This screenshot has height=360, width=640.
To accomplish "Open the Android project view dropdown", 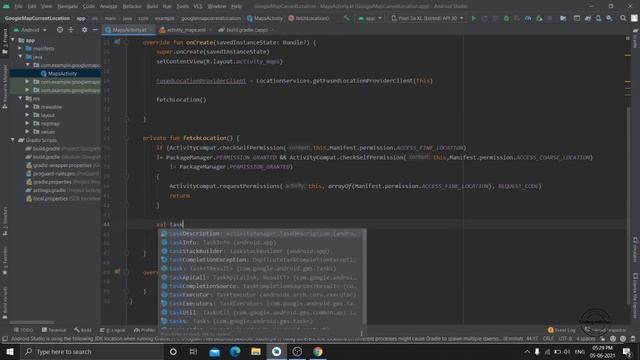I will pyautogui.click(x=31, y=30).
